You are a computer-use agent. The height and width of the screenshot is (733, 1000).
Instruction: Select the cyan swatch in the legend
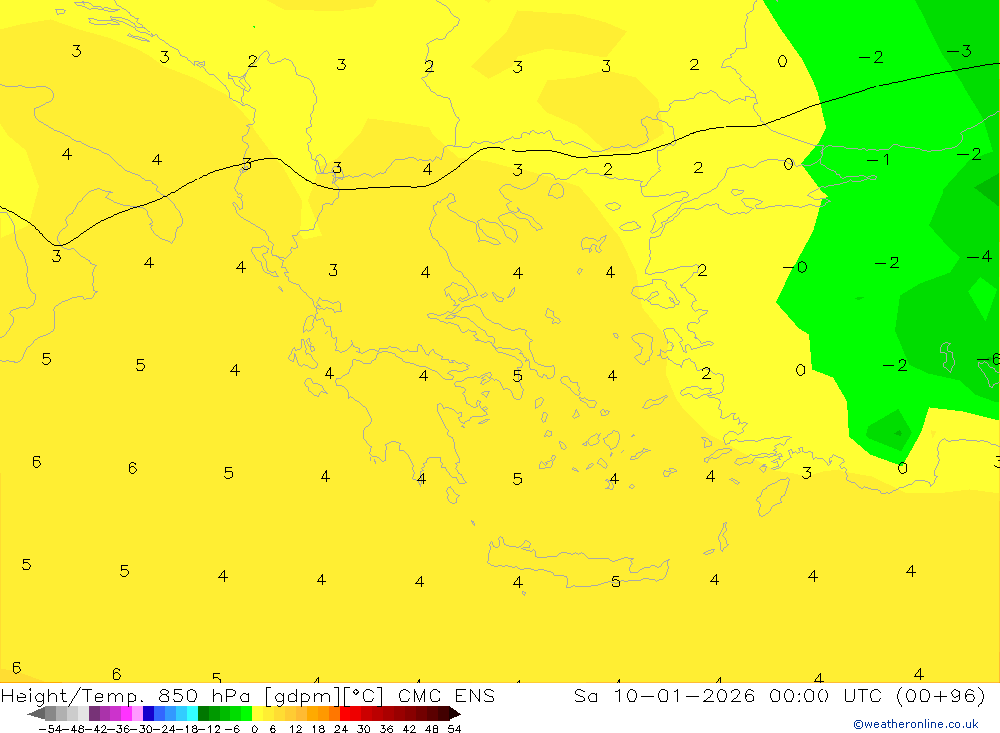pos(192,714)
